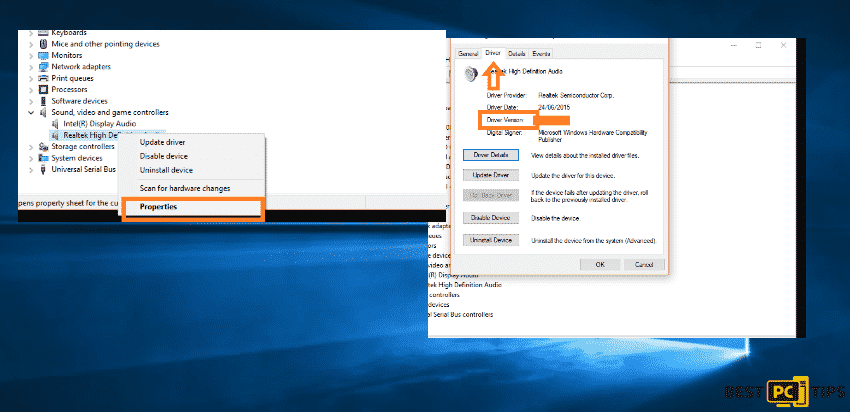The image size is (850, 412).
Task: Select the Monitors label
Action: (x=67, y=55)
